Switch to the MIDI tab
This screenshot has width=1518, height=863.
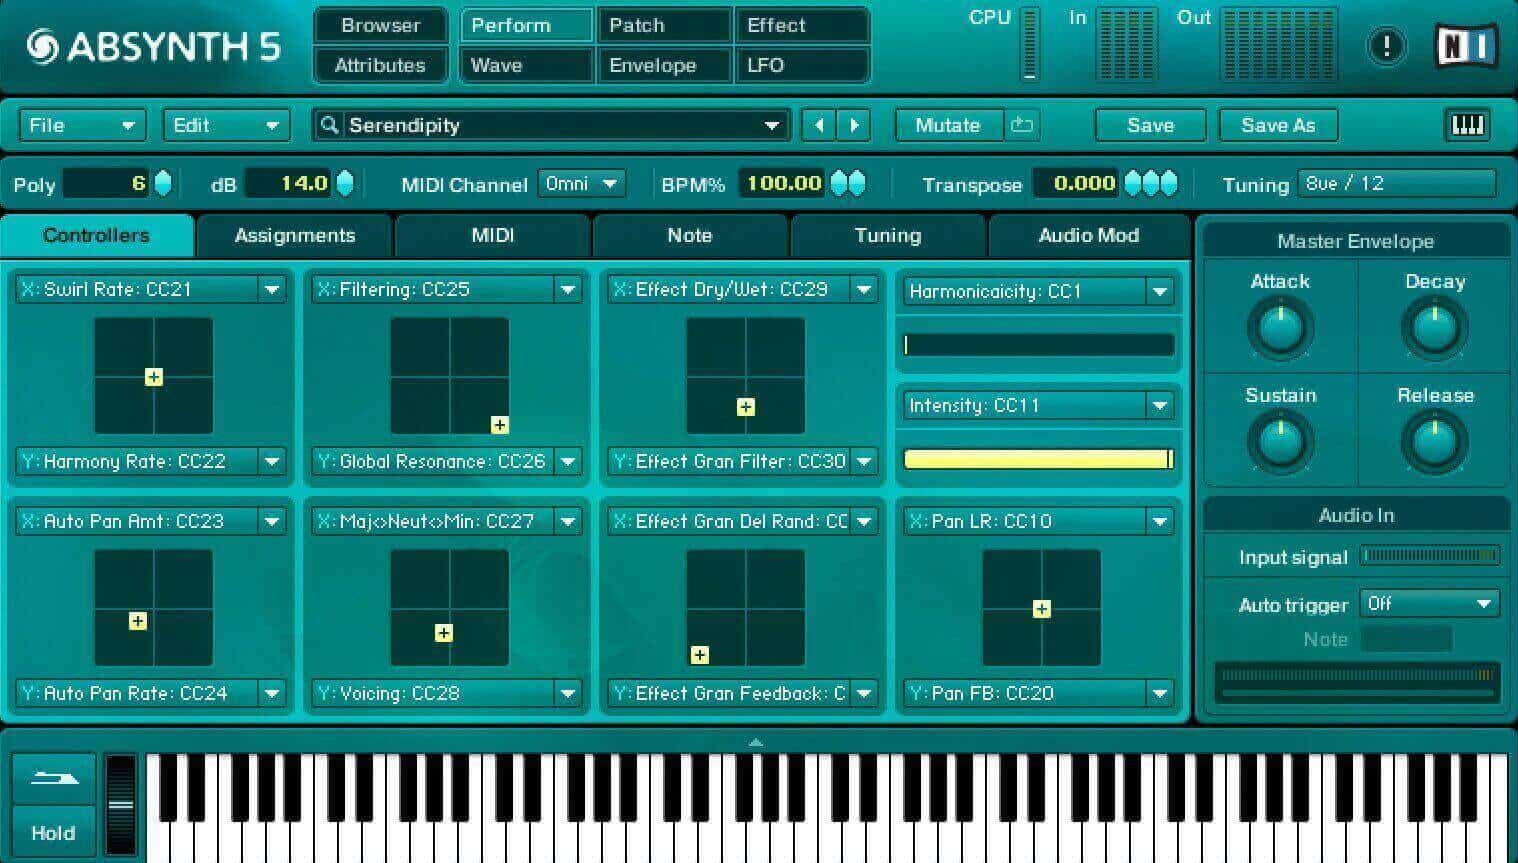(492, 235)
